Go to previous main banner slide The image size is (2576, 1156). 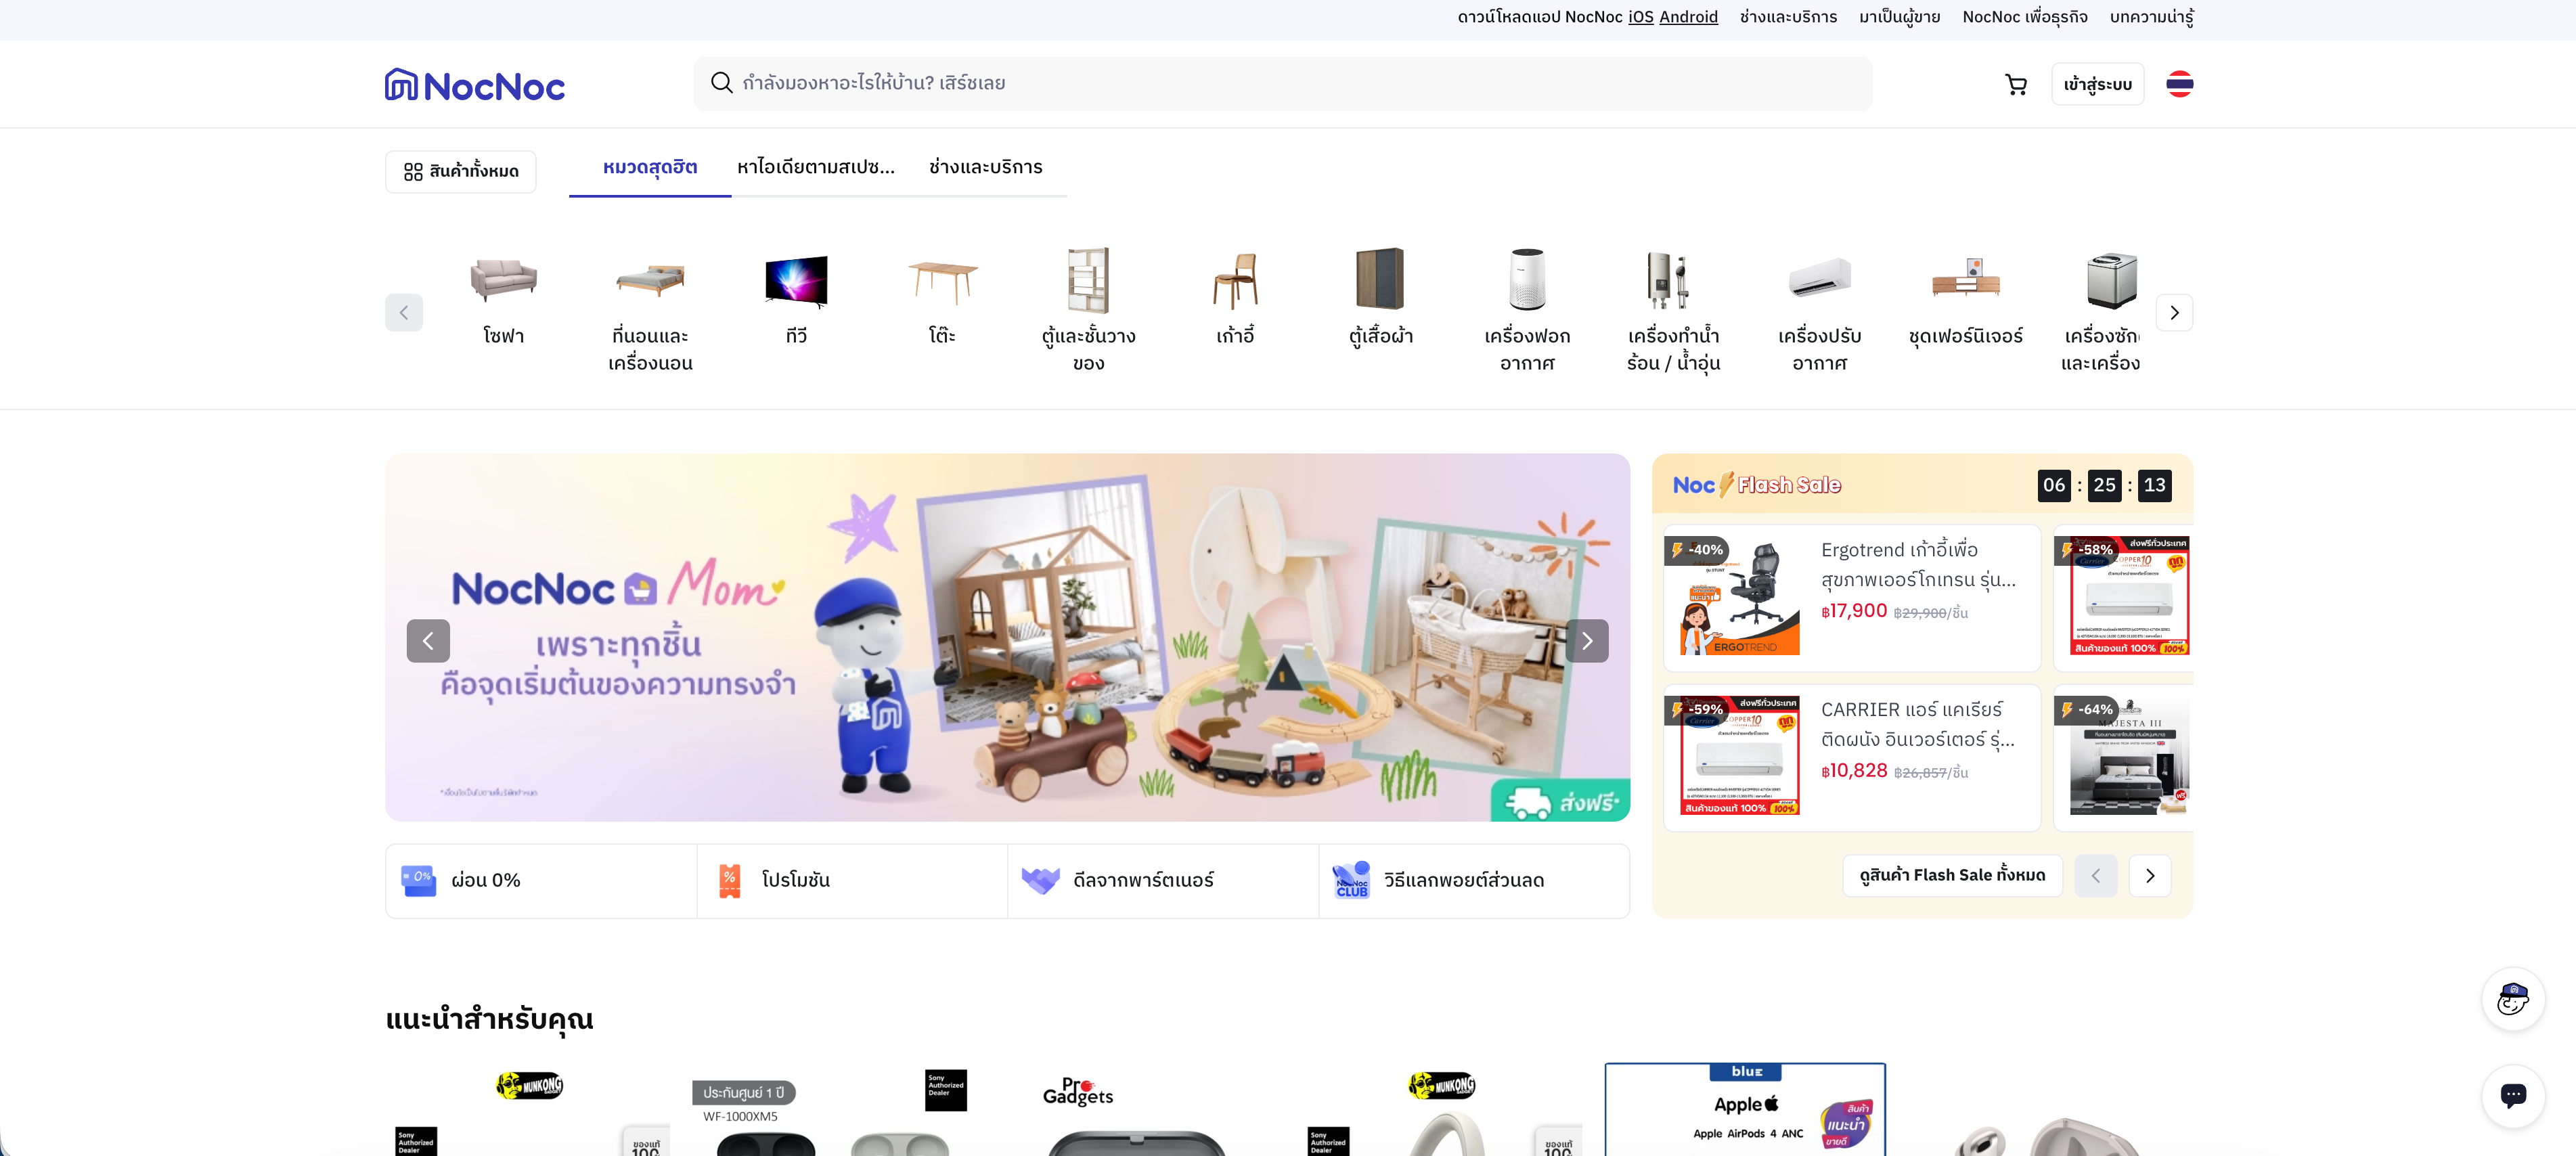point(428,641)
